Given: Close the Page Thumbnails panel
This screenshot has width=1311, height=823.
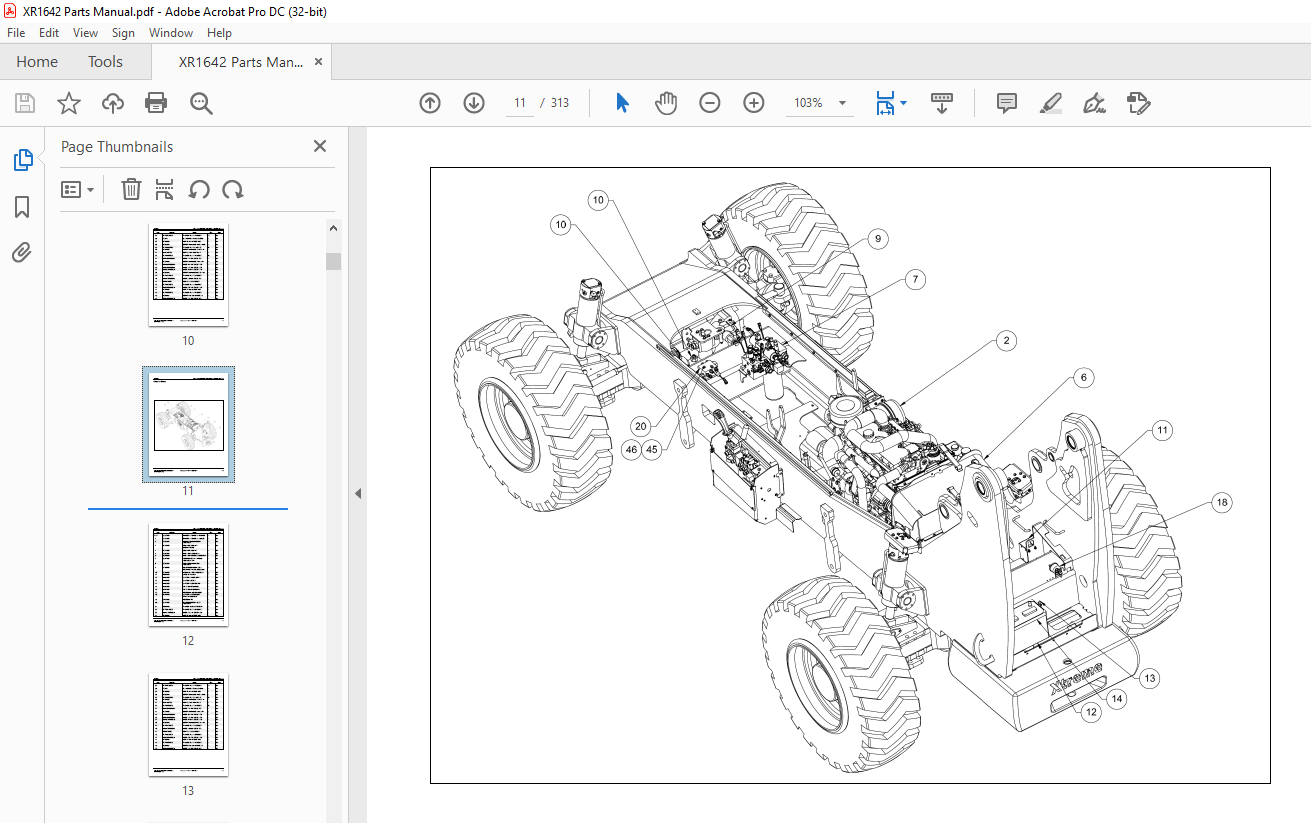Looking at the screenshot, I should click(x=320, y=146).
